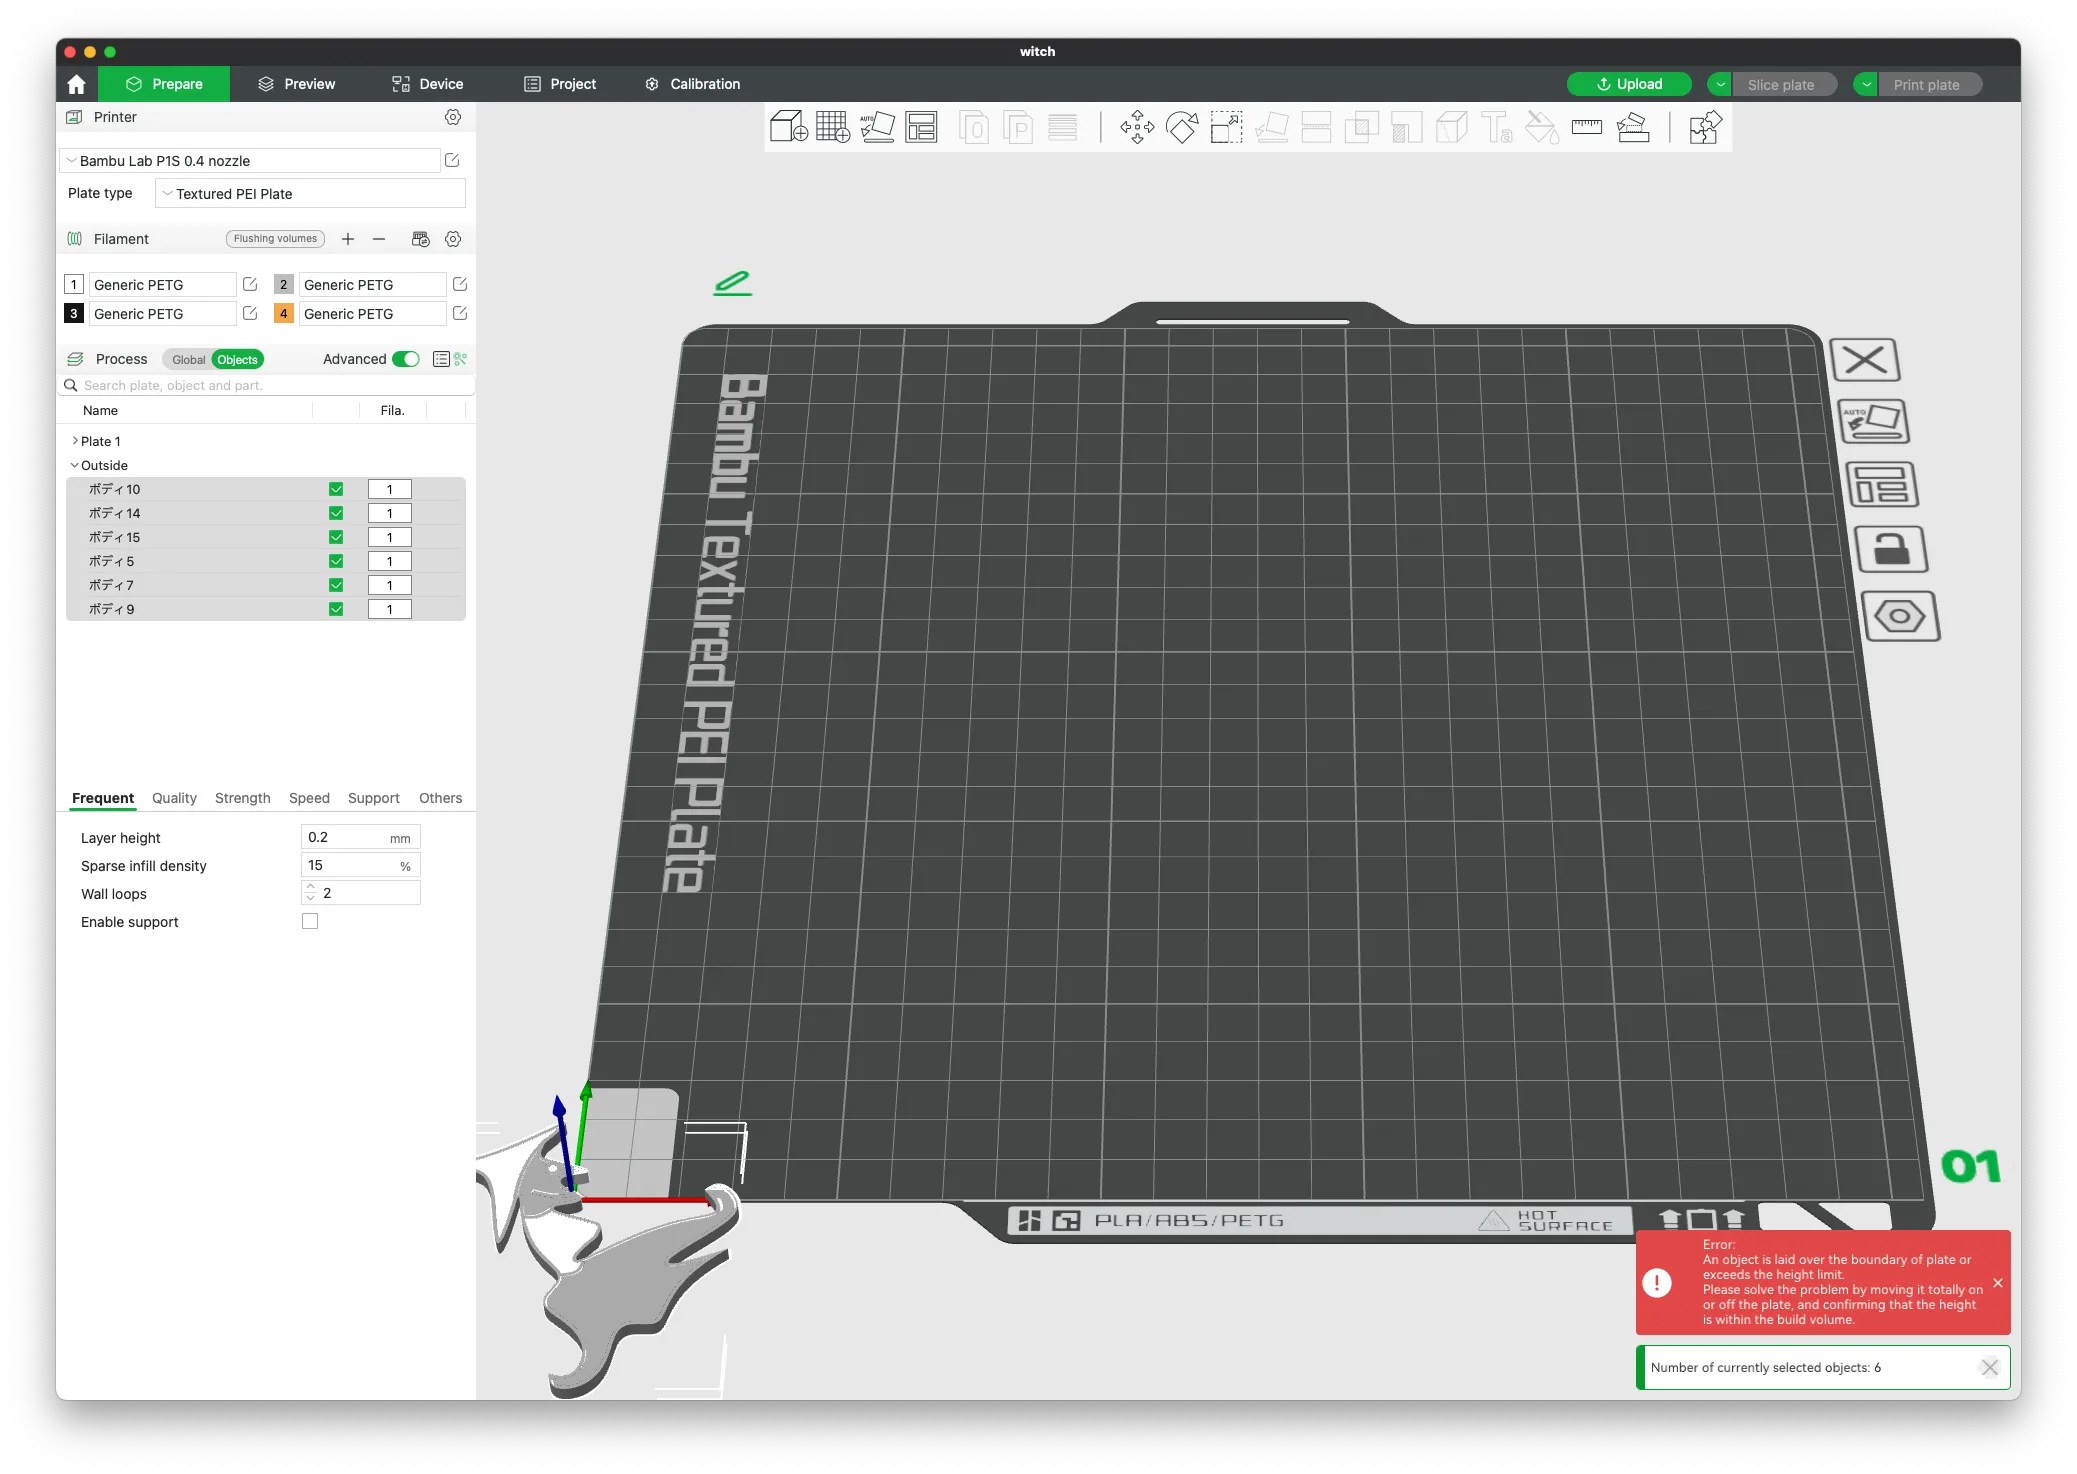Open Flushing volumes

[x=275, y=239]
